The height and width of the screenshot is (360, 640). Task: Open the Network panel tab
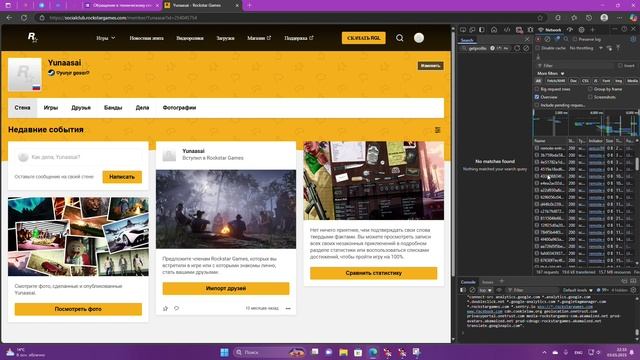(x=549, y=30)
